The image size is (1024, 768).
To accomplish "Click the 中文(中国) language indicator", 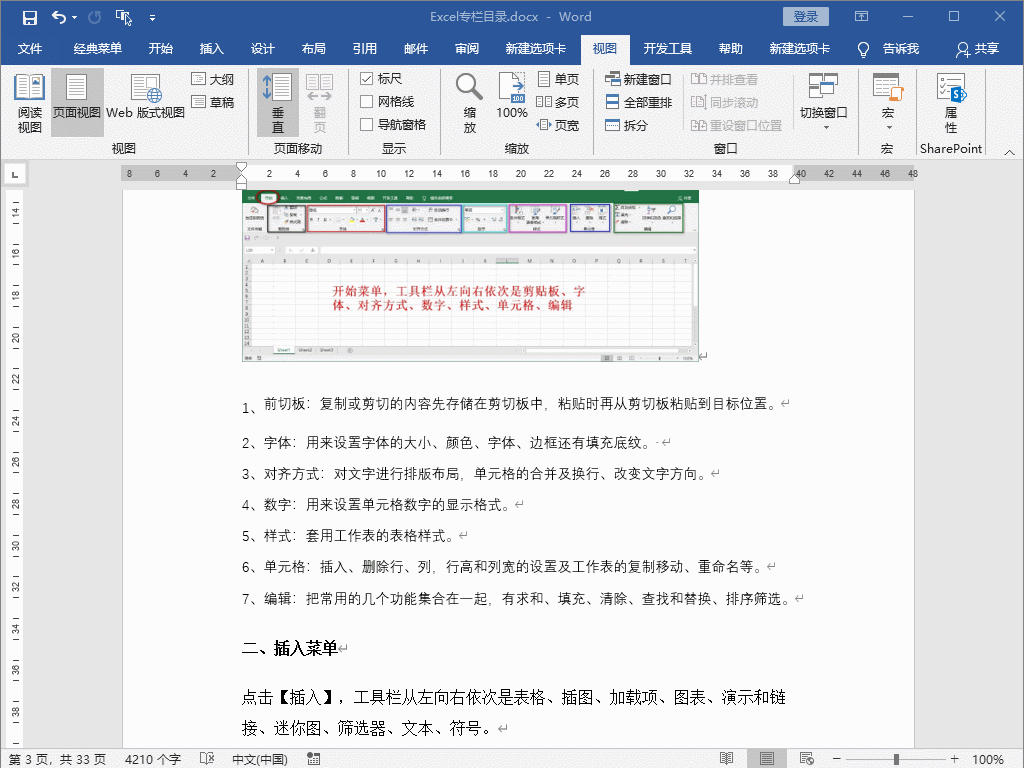I will (260, 759).
